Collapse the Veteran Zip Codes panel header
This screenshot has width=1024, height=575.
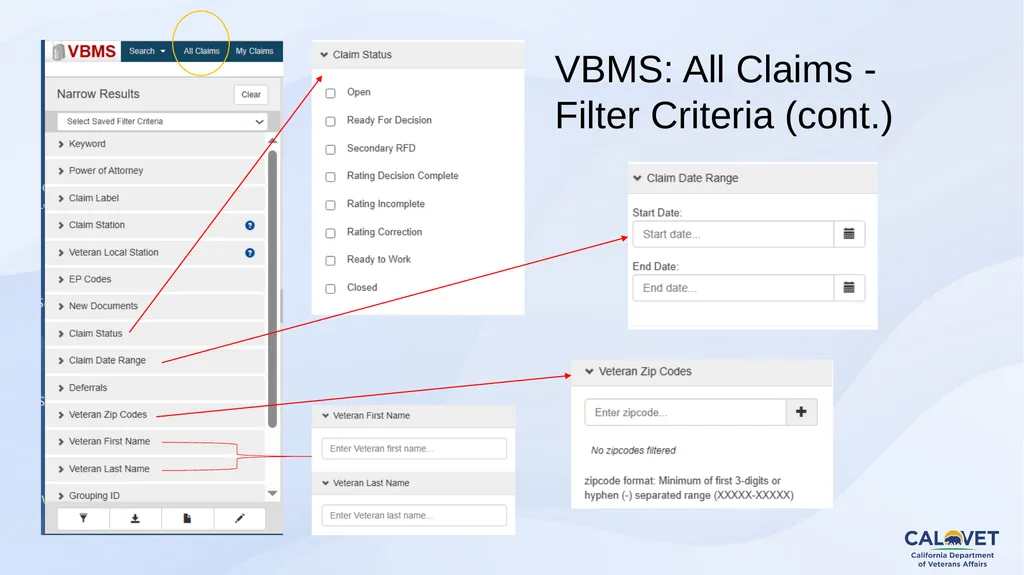702,372
